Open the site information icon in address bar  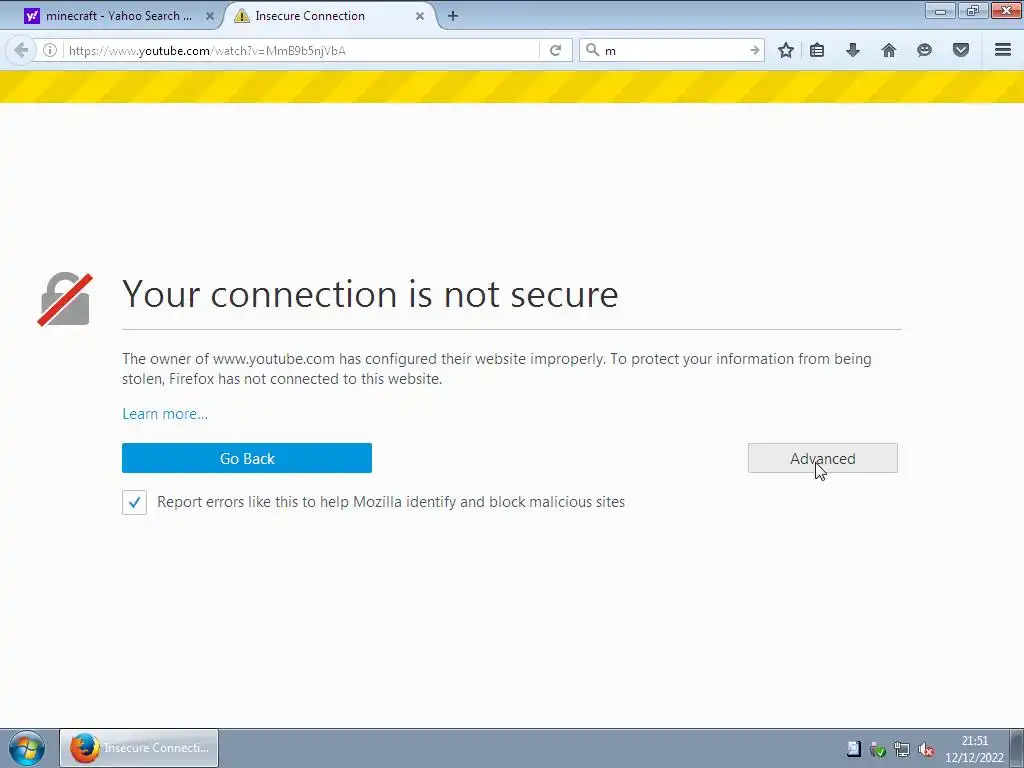(50, 50)
